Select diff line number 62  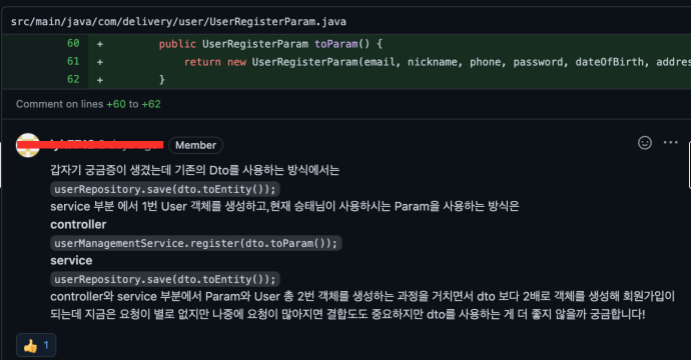[73, 79]
